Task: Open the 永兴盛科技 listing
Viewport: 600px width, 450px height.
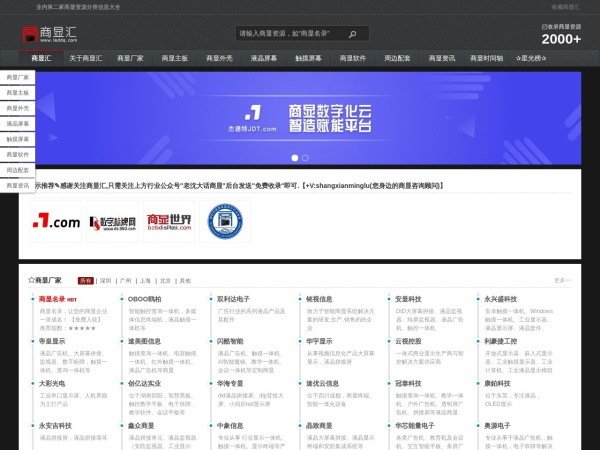Action: point(501,299)
